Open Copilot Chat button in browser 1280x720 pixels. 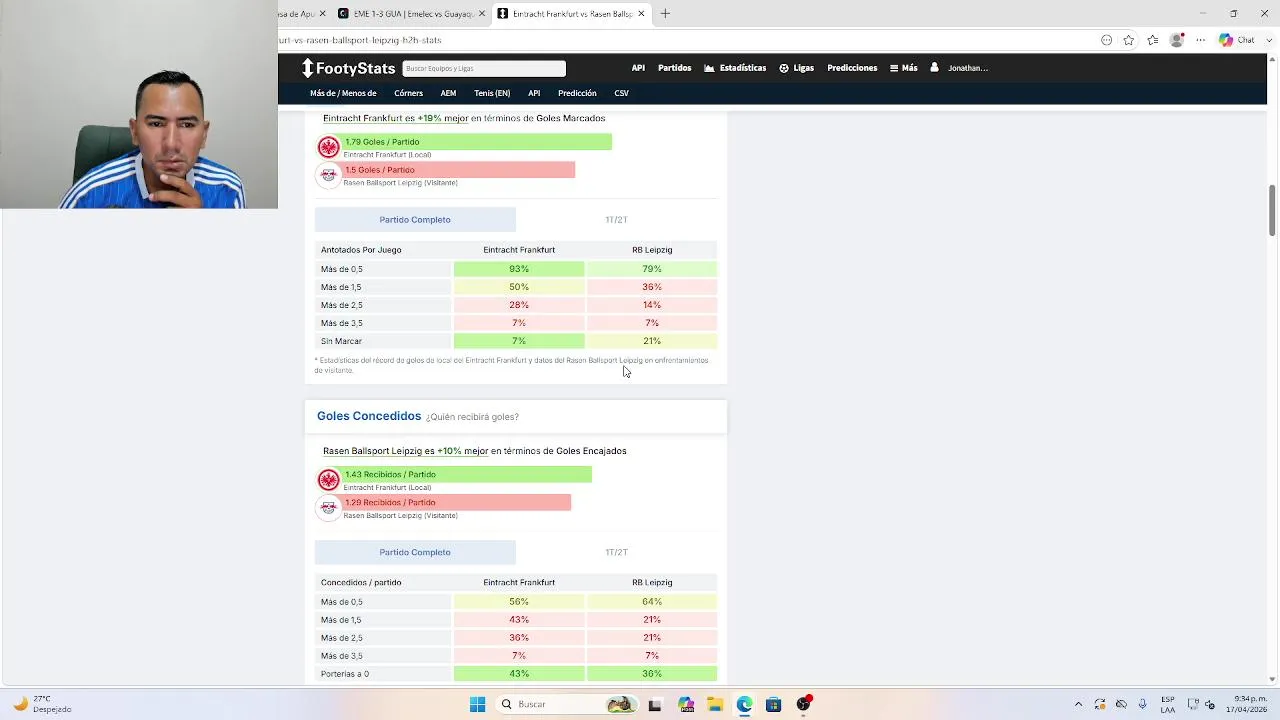click(1237, 40)
